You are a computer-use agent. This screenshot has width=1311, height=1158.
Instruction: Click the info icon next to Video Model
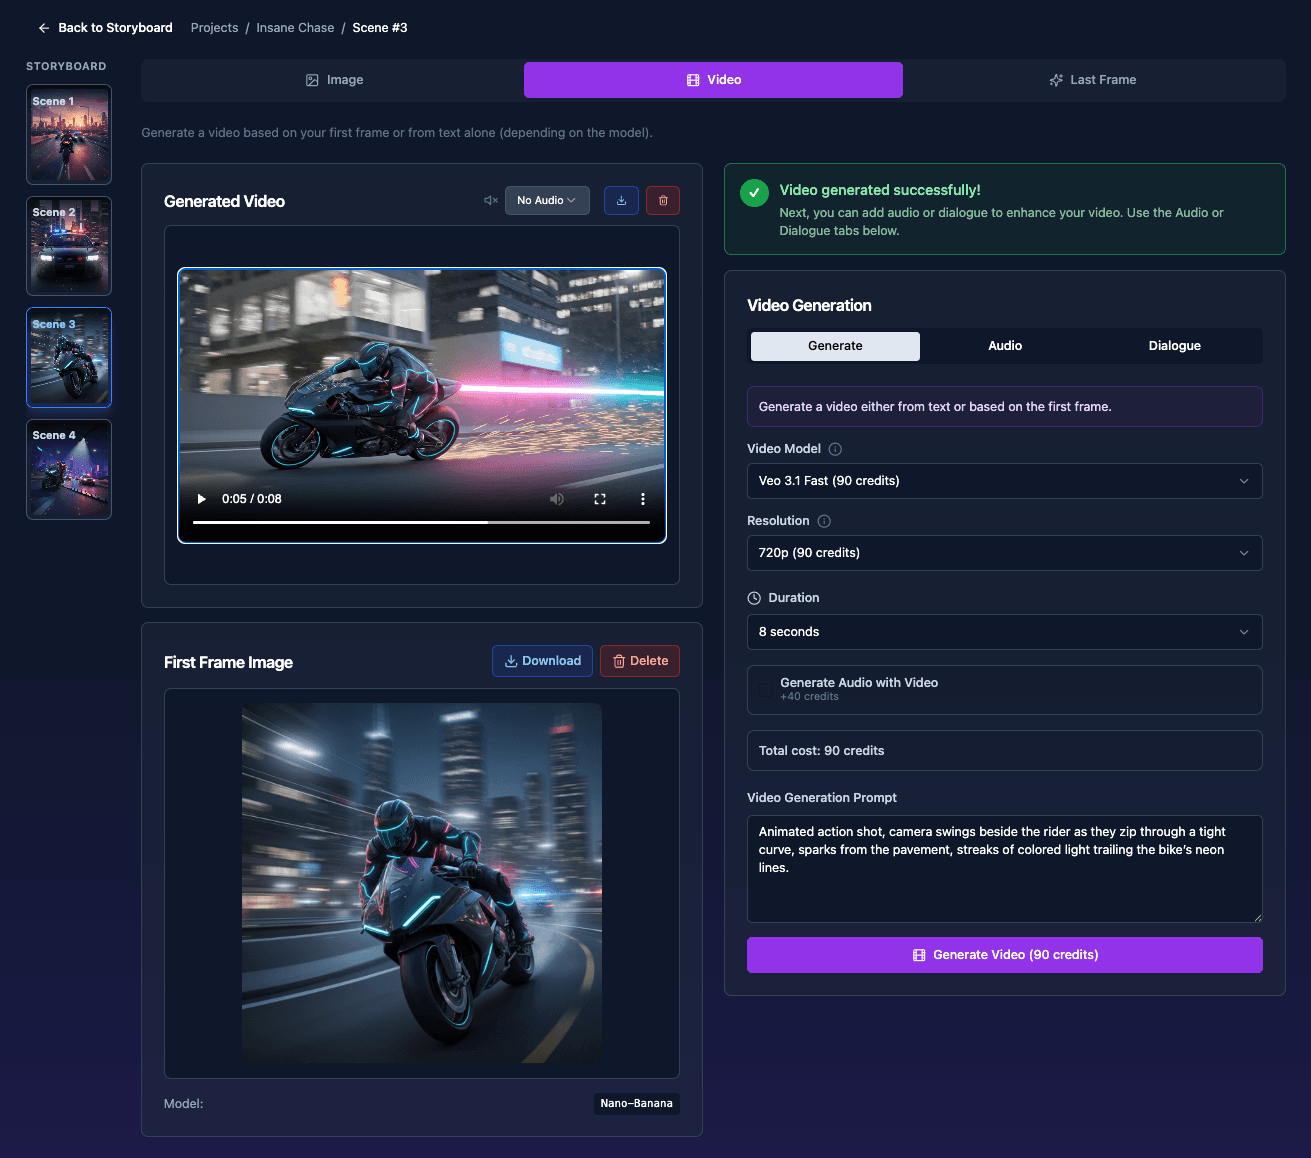click(835, 449)
